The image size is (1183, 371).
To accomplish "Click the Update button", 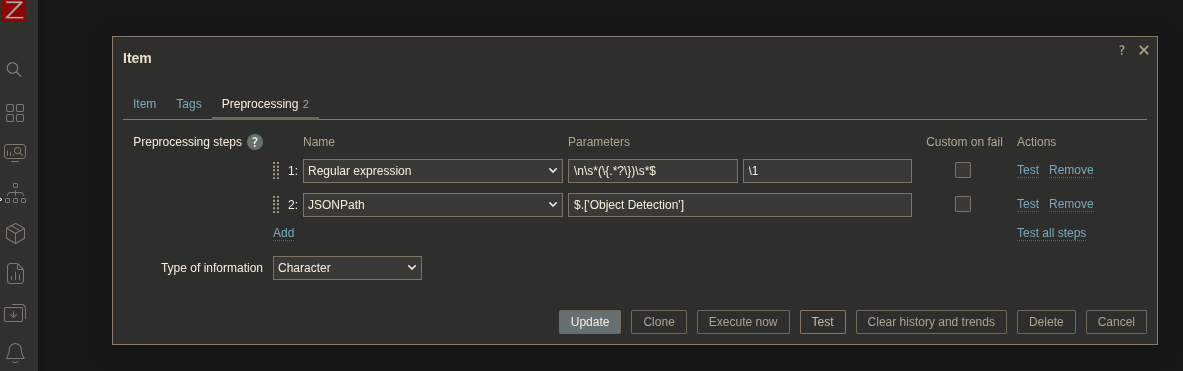I will coord(590,322).
